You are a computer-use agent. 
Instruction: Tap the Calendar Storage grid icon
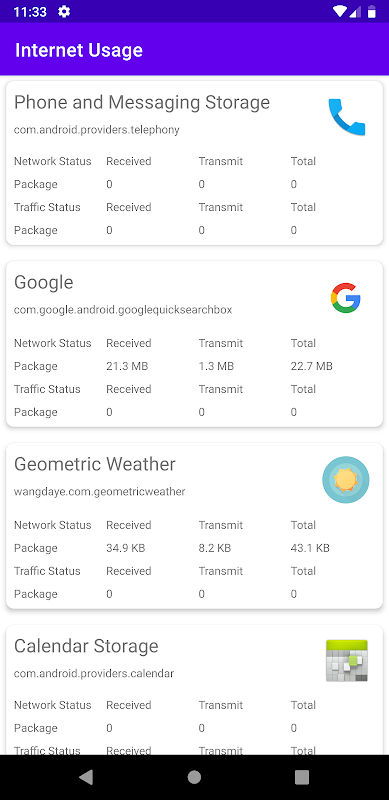point(347,661)
